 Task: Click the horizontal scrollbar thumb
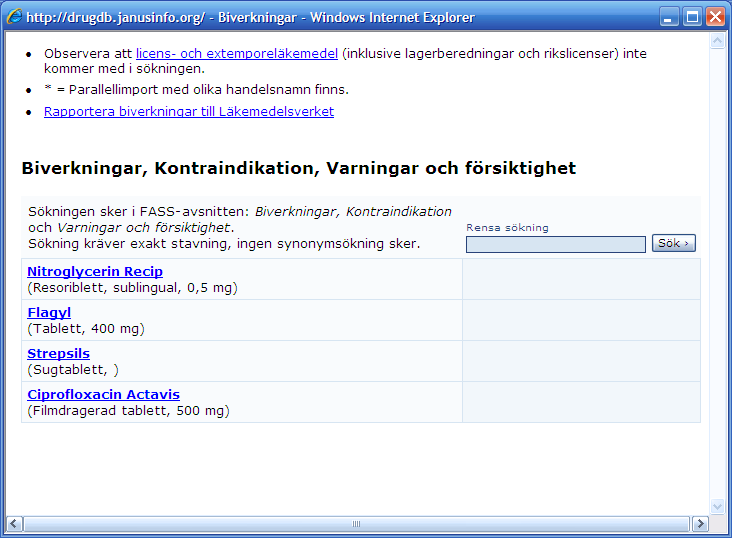[357, 524]
